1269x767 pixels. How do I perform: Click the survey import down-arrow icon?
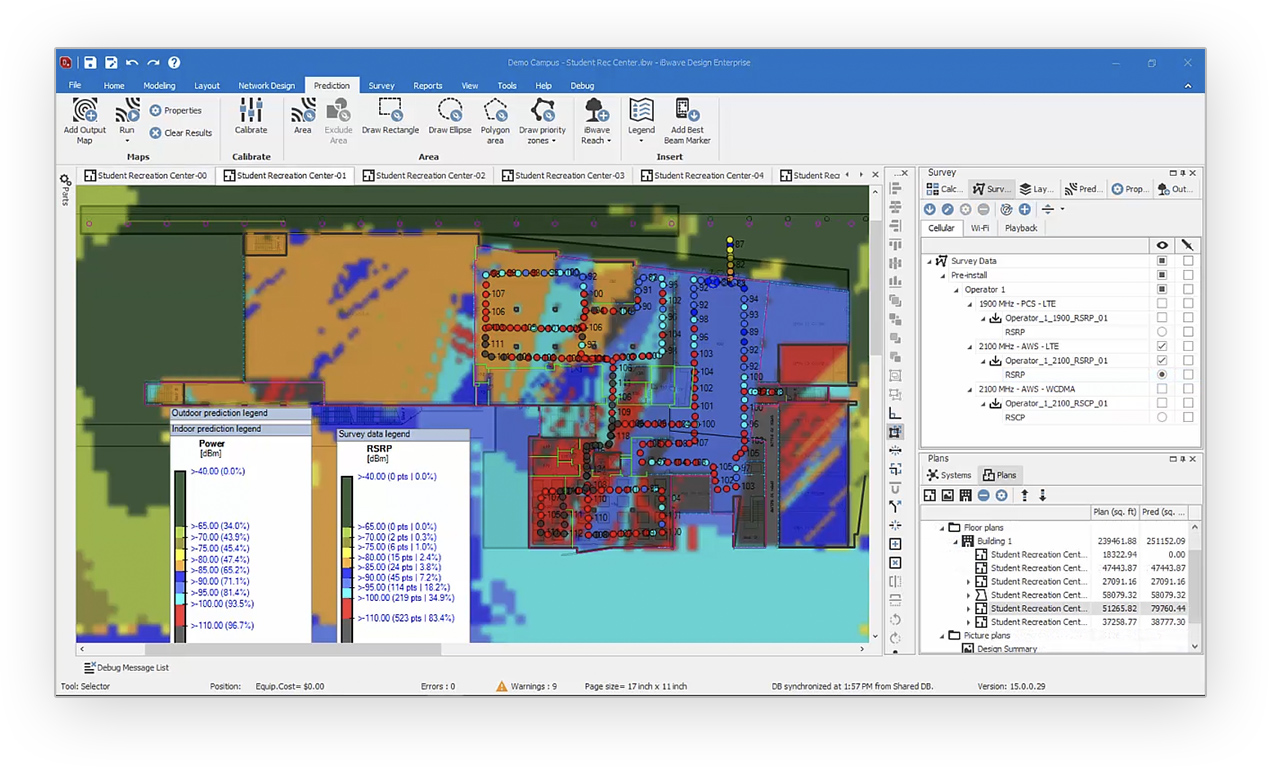[930, 209]
